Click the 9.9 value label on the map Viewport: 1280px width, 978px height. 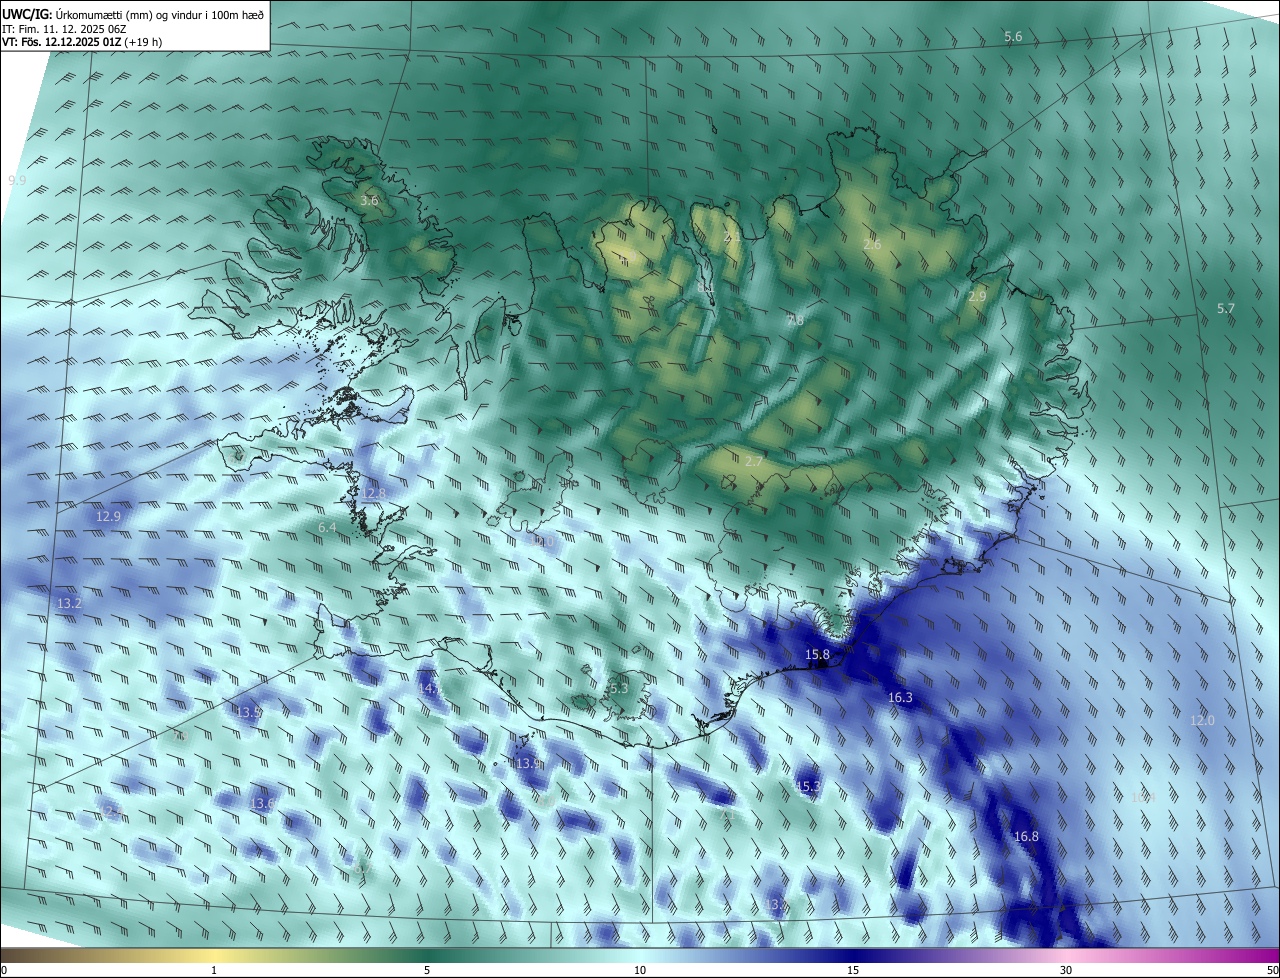click(x=17, y=180)
